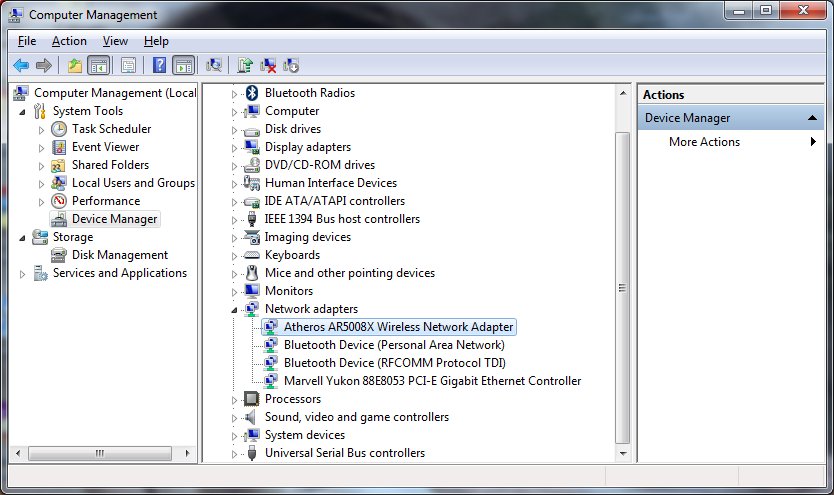Click the left tree horizontal scroll left arrow
This screenshot has width=834, height=495.
click(x=18, y=454)
